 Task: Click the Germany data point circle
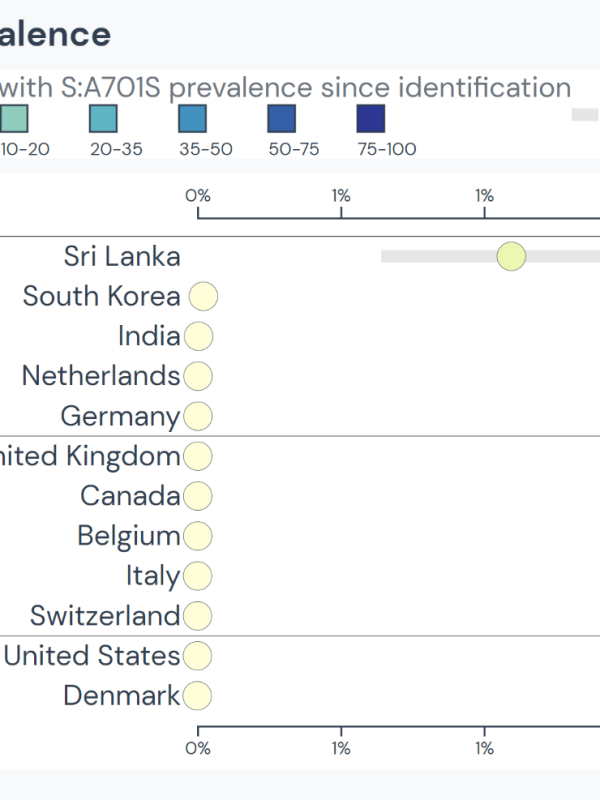coord(198,416)
